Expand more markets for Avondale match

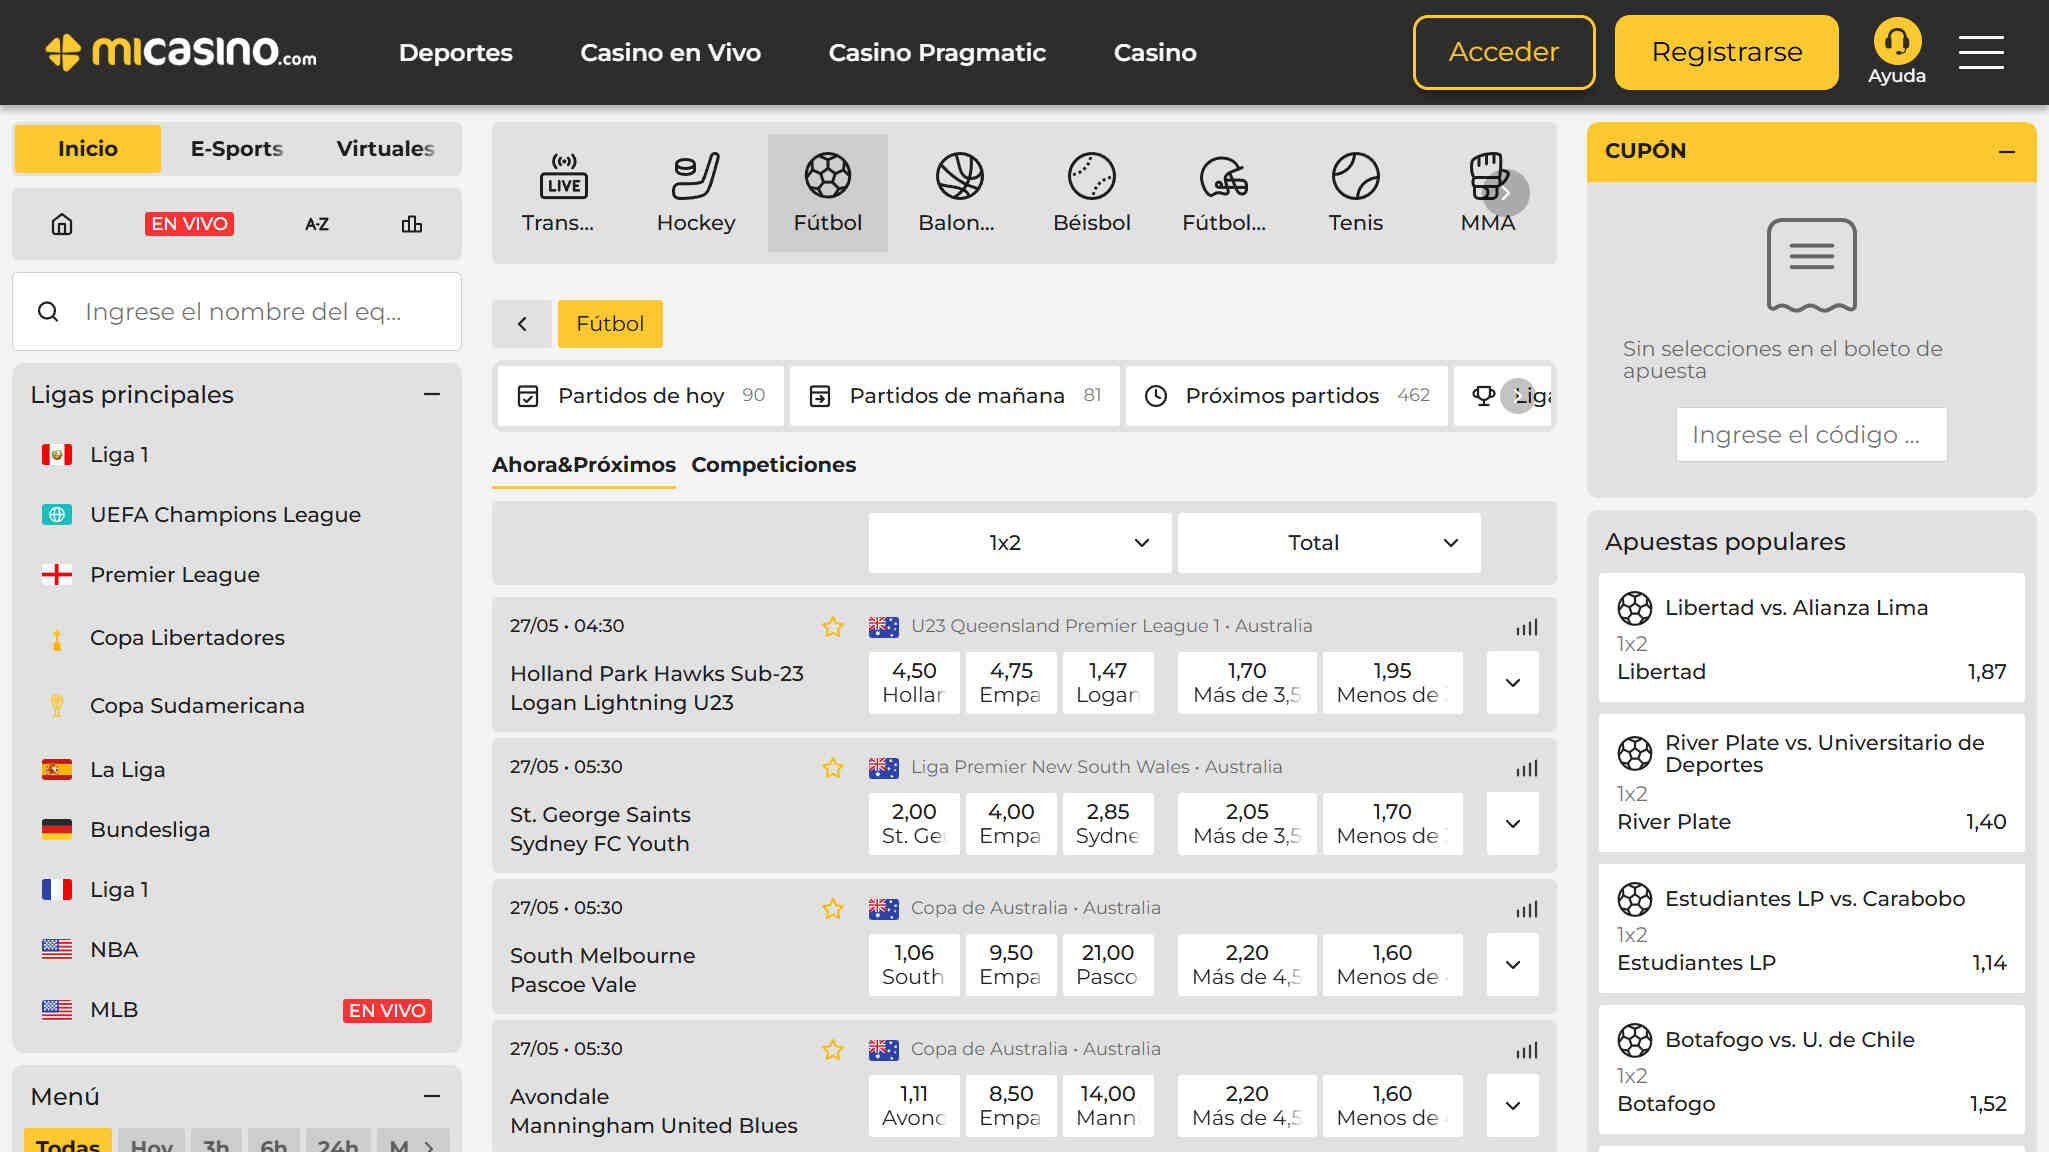[1512, 1106]
